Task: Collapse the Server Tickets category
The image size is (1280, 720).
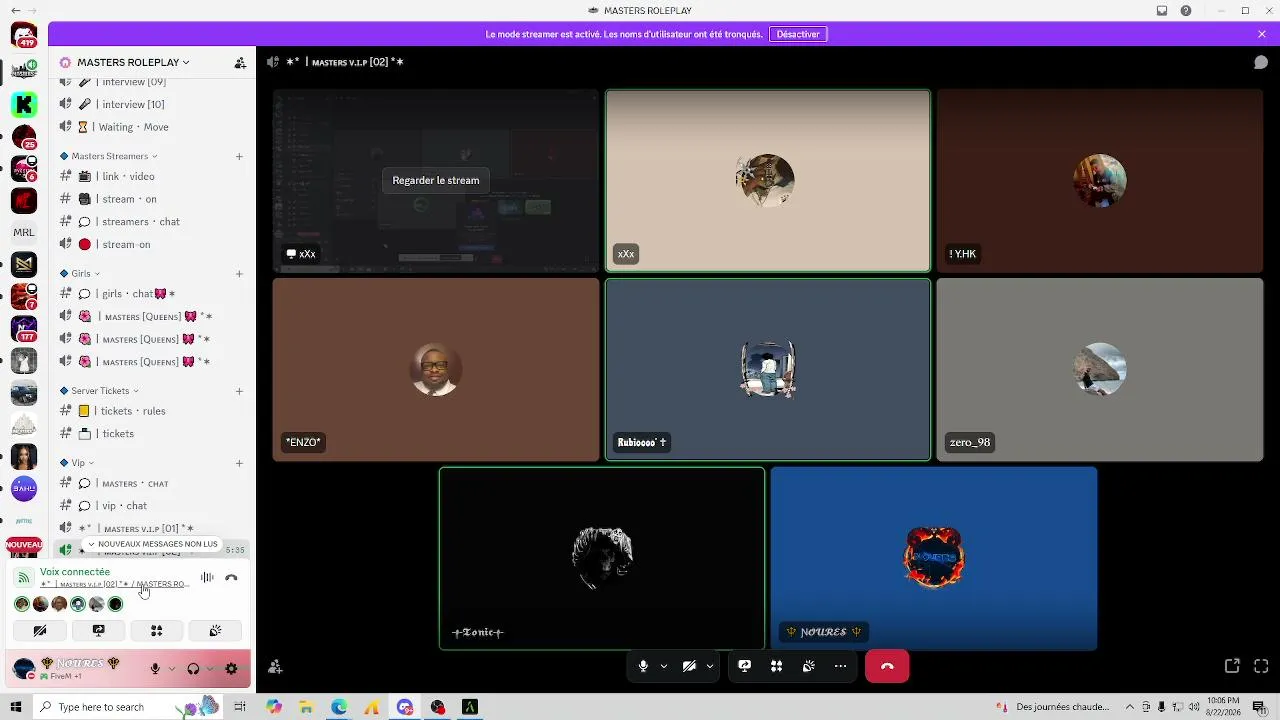Action: click(x=99, y=391)
